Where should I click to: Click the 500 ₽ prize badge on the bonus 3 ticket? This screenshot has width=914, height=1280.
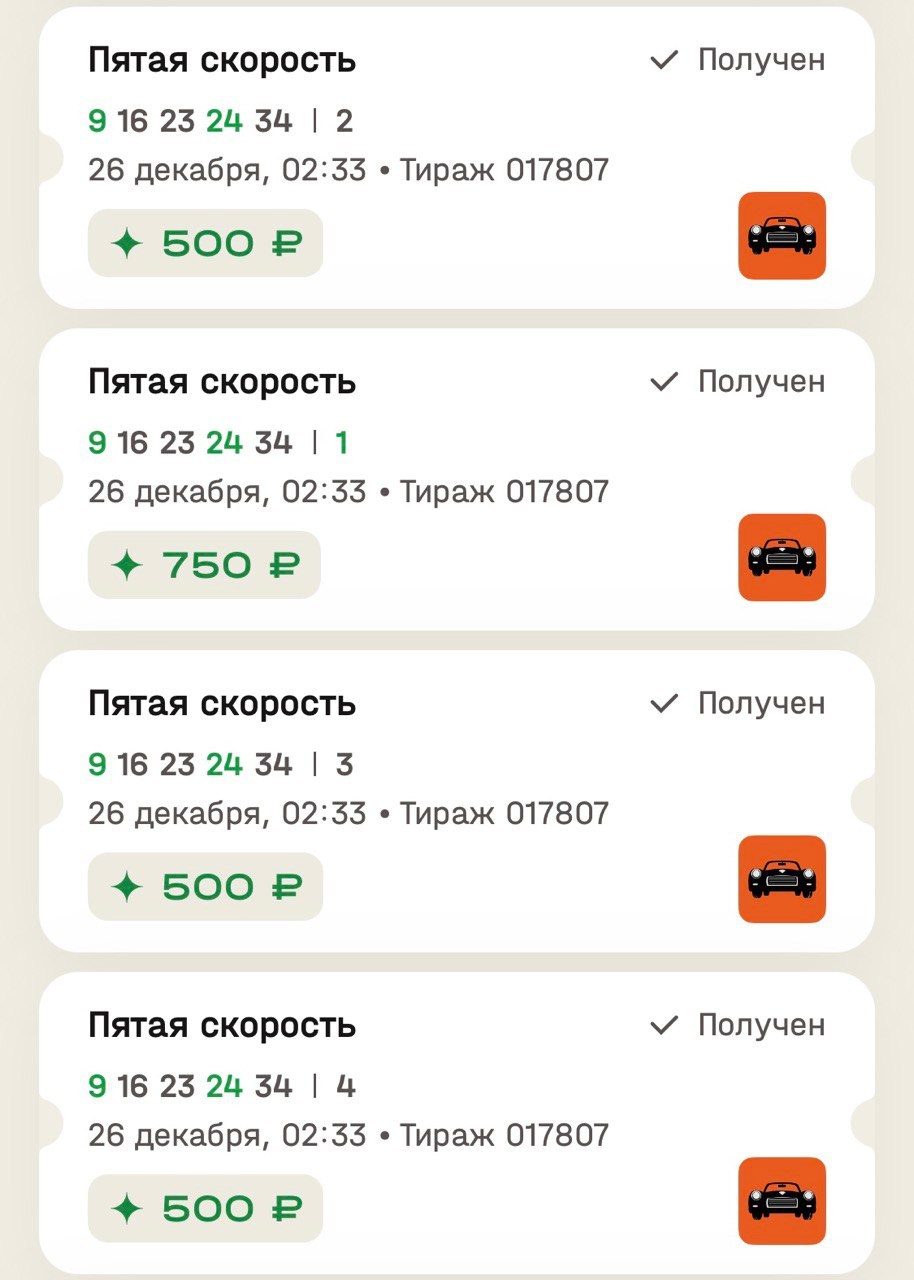click(205, 887)
